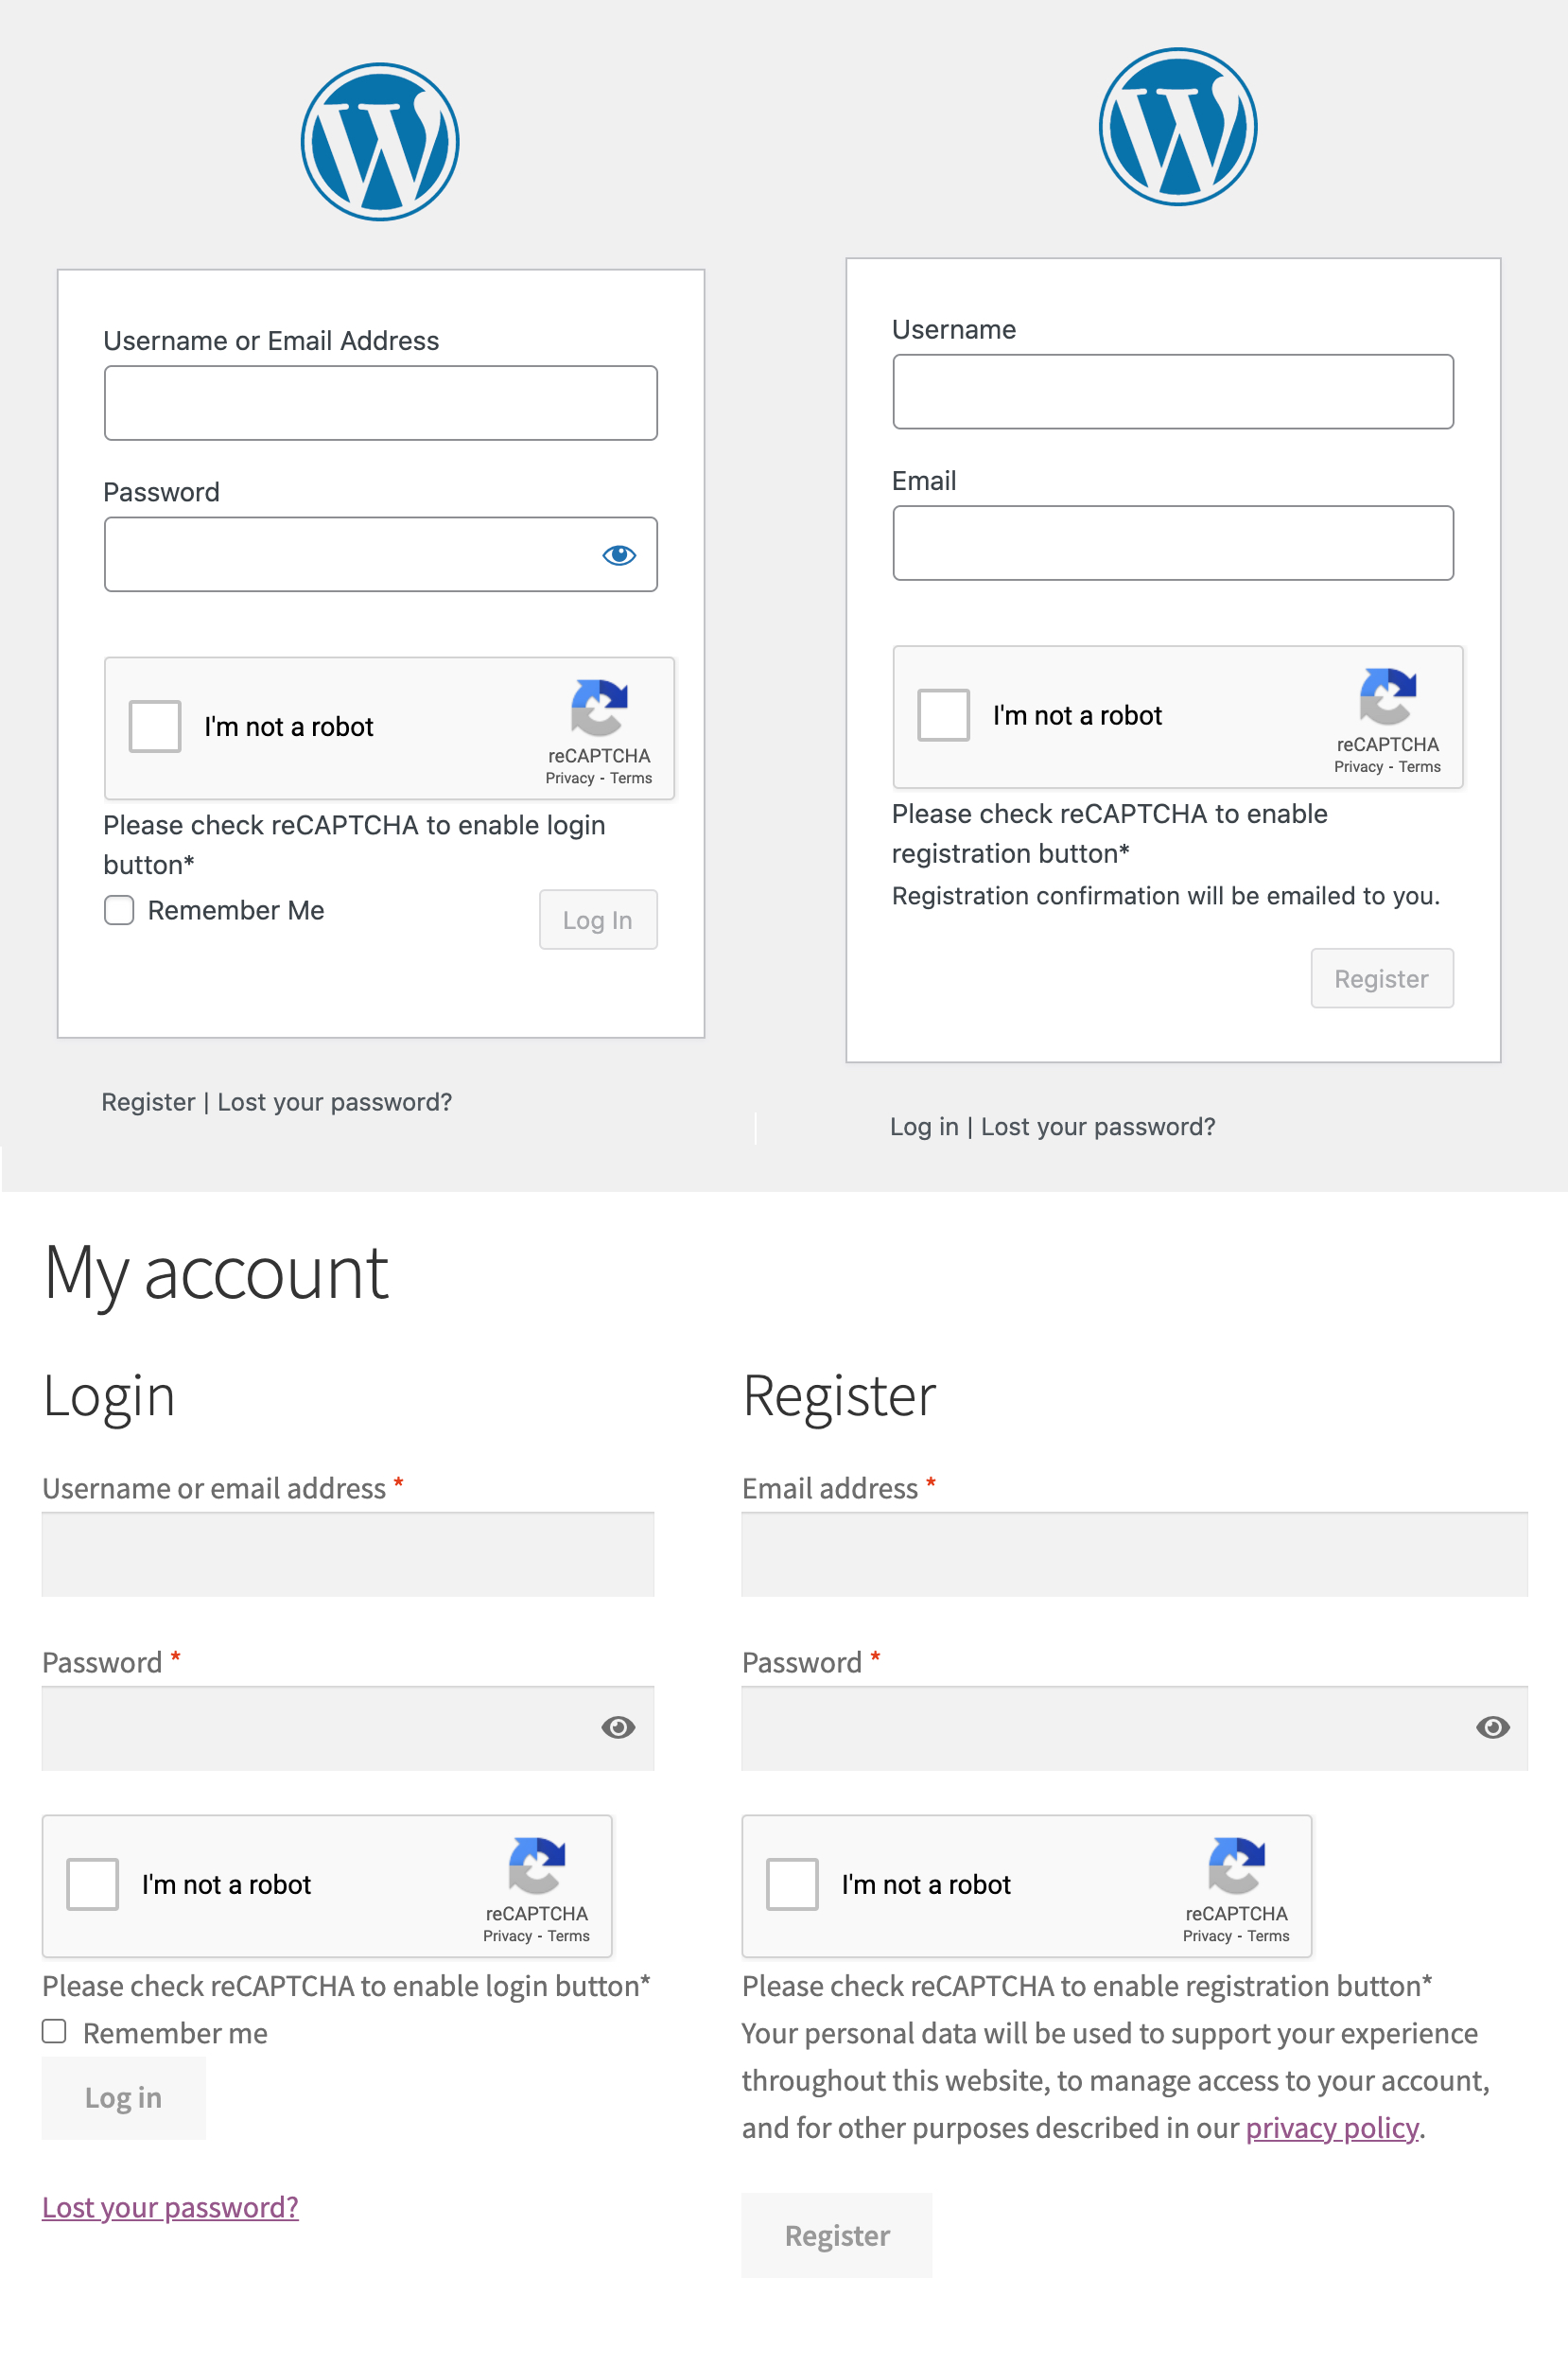Enable the Remember Me checkbox on WordPress login
Screen dimensions: 1568x2365
[118, 910]
